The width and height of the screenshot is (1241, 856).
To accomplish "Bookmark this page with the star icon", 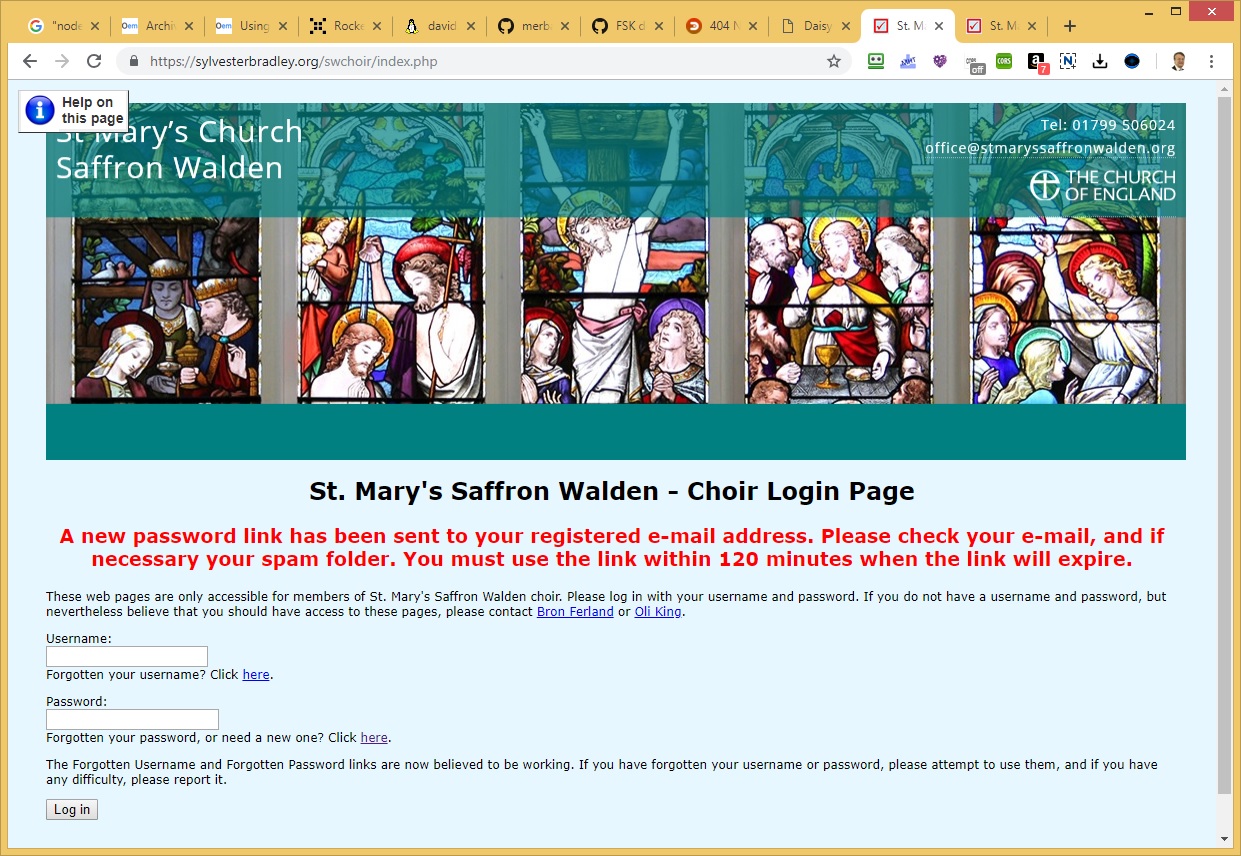I will [834, 61].
